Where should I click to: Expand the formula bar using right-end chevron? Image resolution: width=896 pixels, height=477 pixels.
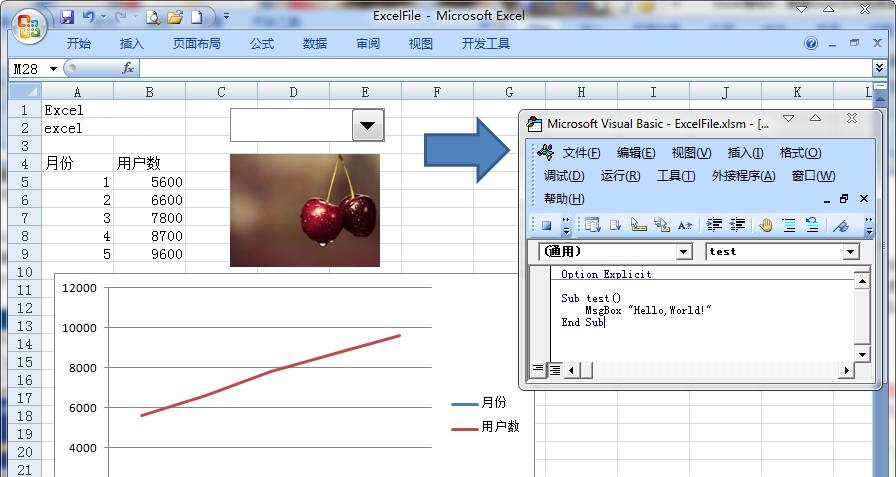pos(879,69)
